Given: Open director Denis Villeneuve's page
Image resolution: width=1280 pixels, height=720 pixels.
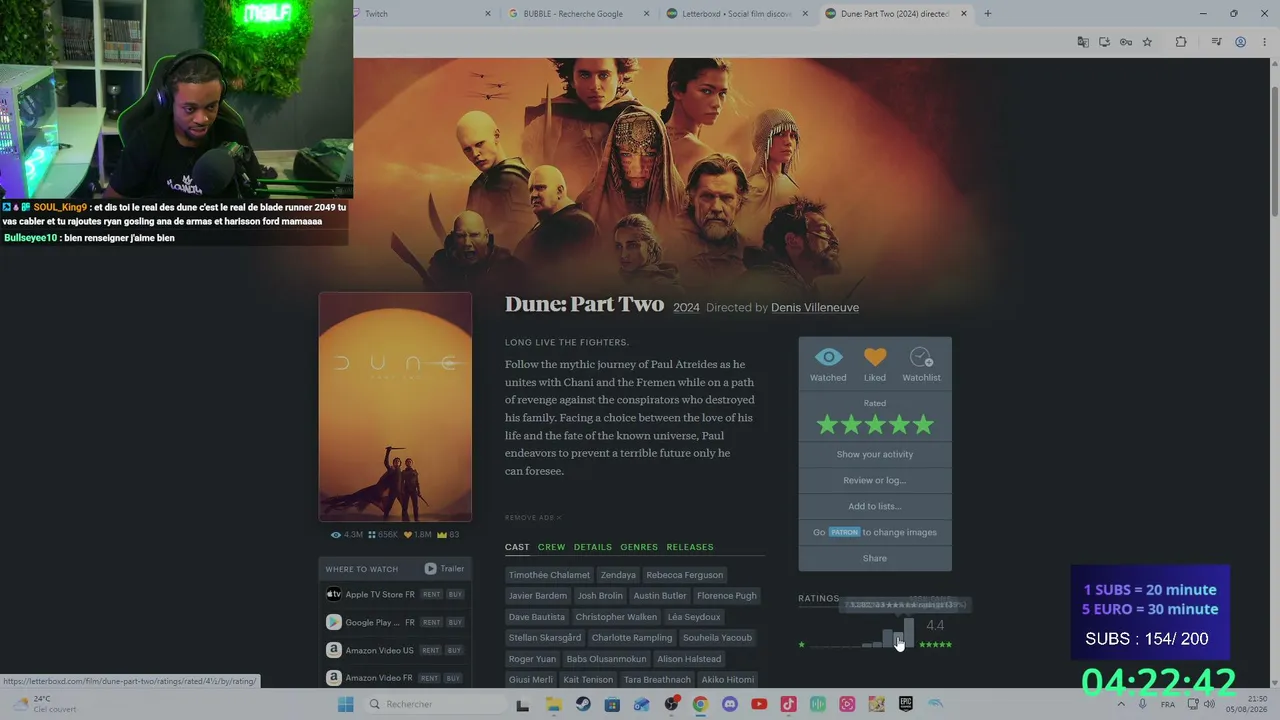Looking at the screenshot, I should pyautogui.click(x=815, y=308).
